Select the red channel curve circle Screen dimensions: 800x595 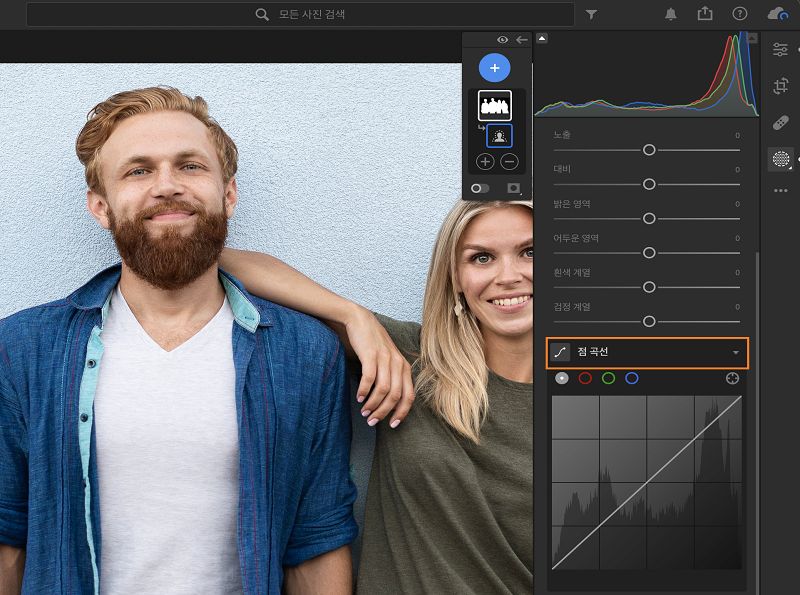[x=585, y=378]
